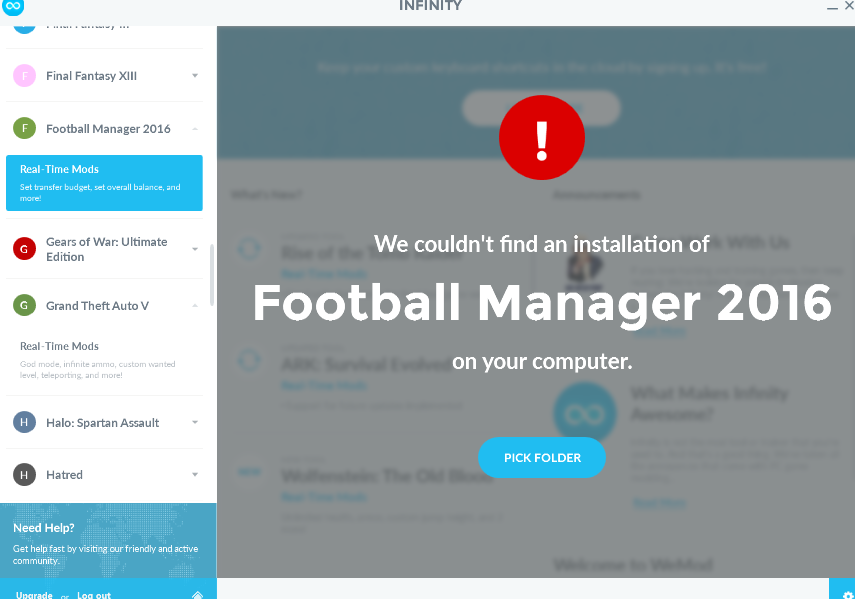The width and height of the screenshot is (855, 599).
Task: Collapse the Football Manager 2016 entry
Action: tap(195, 129)
